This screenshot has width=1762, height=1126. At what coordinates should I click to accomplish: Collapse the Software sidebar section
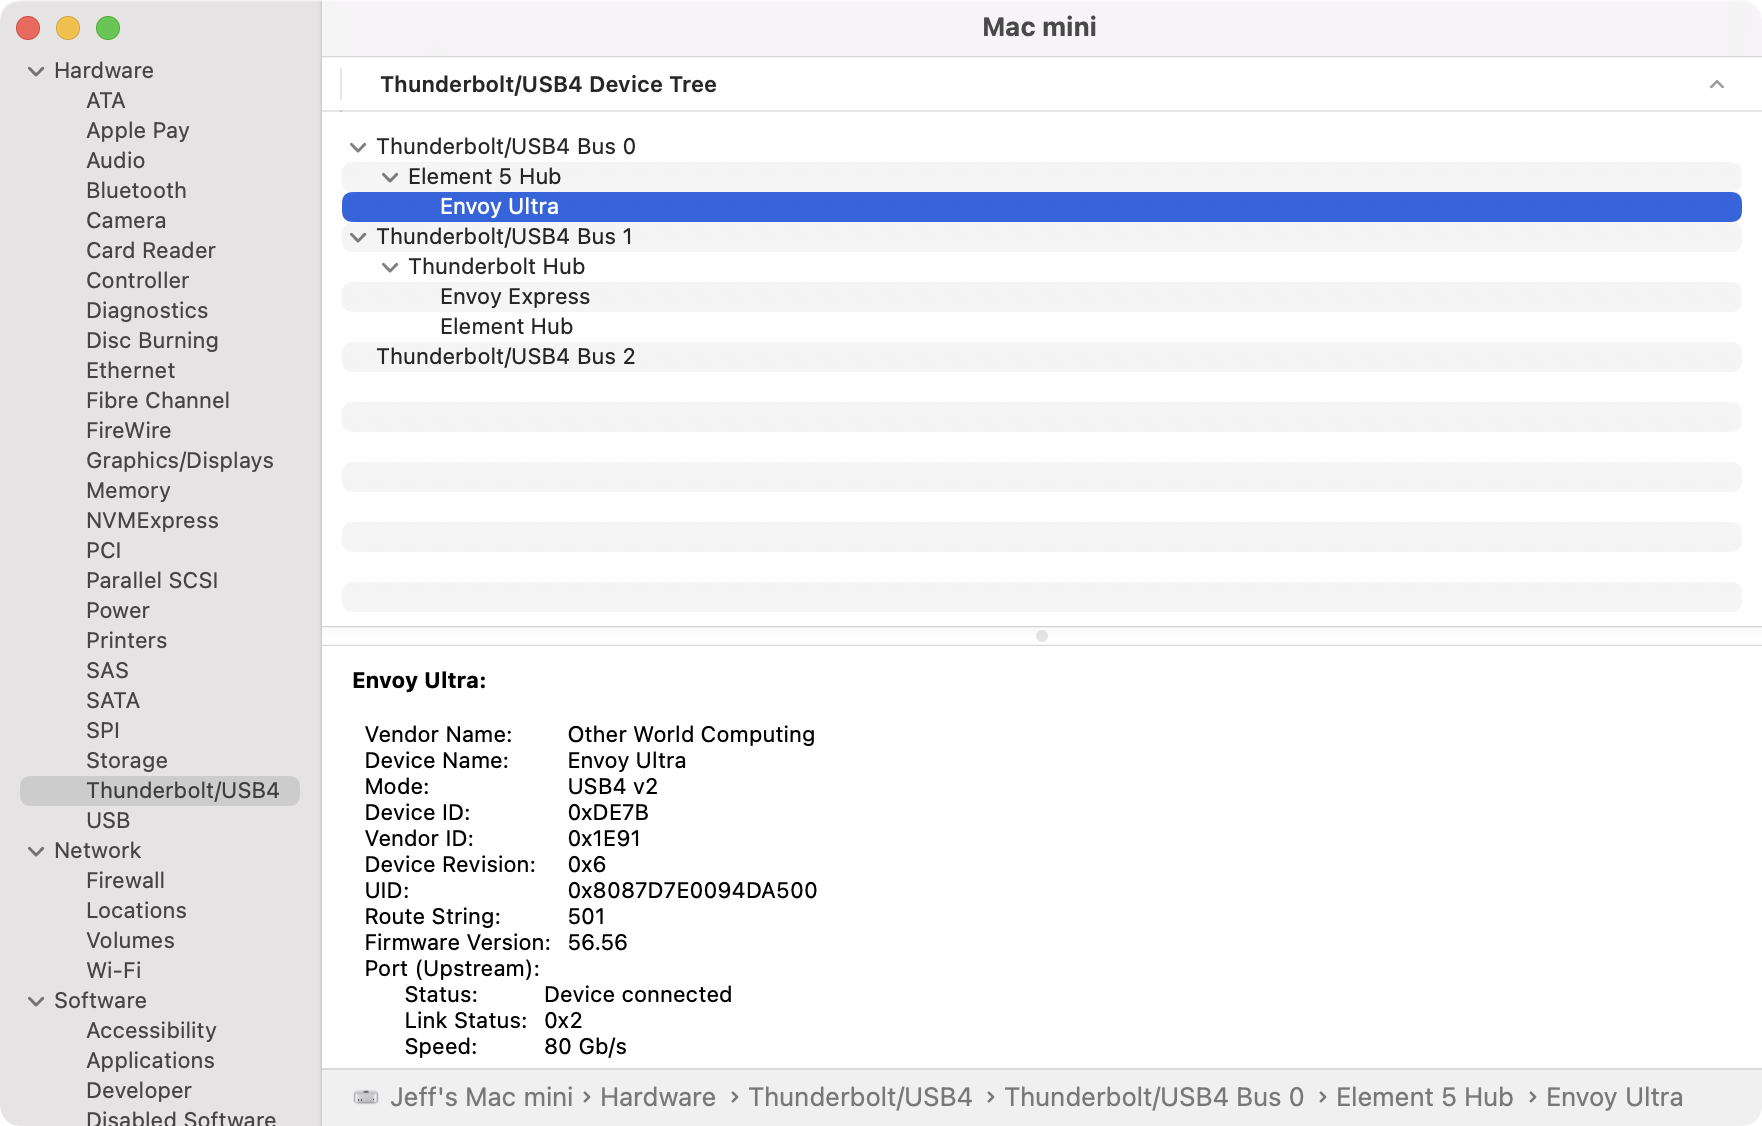pyautogui.click(x=36, y=1001)
